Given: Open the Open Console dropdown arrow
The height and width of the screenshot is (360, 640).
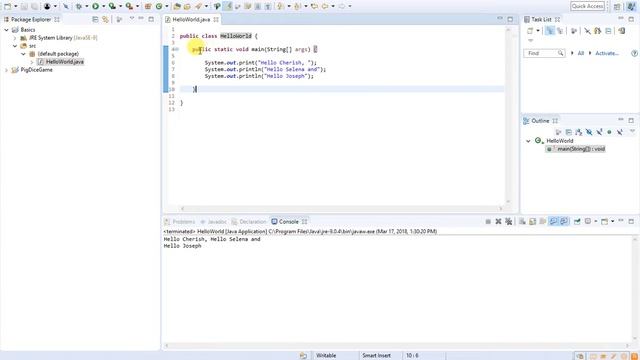Looking at the screenshot, I should pyautogui.click(x=612, y=221).
